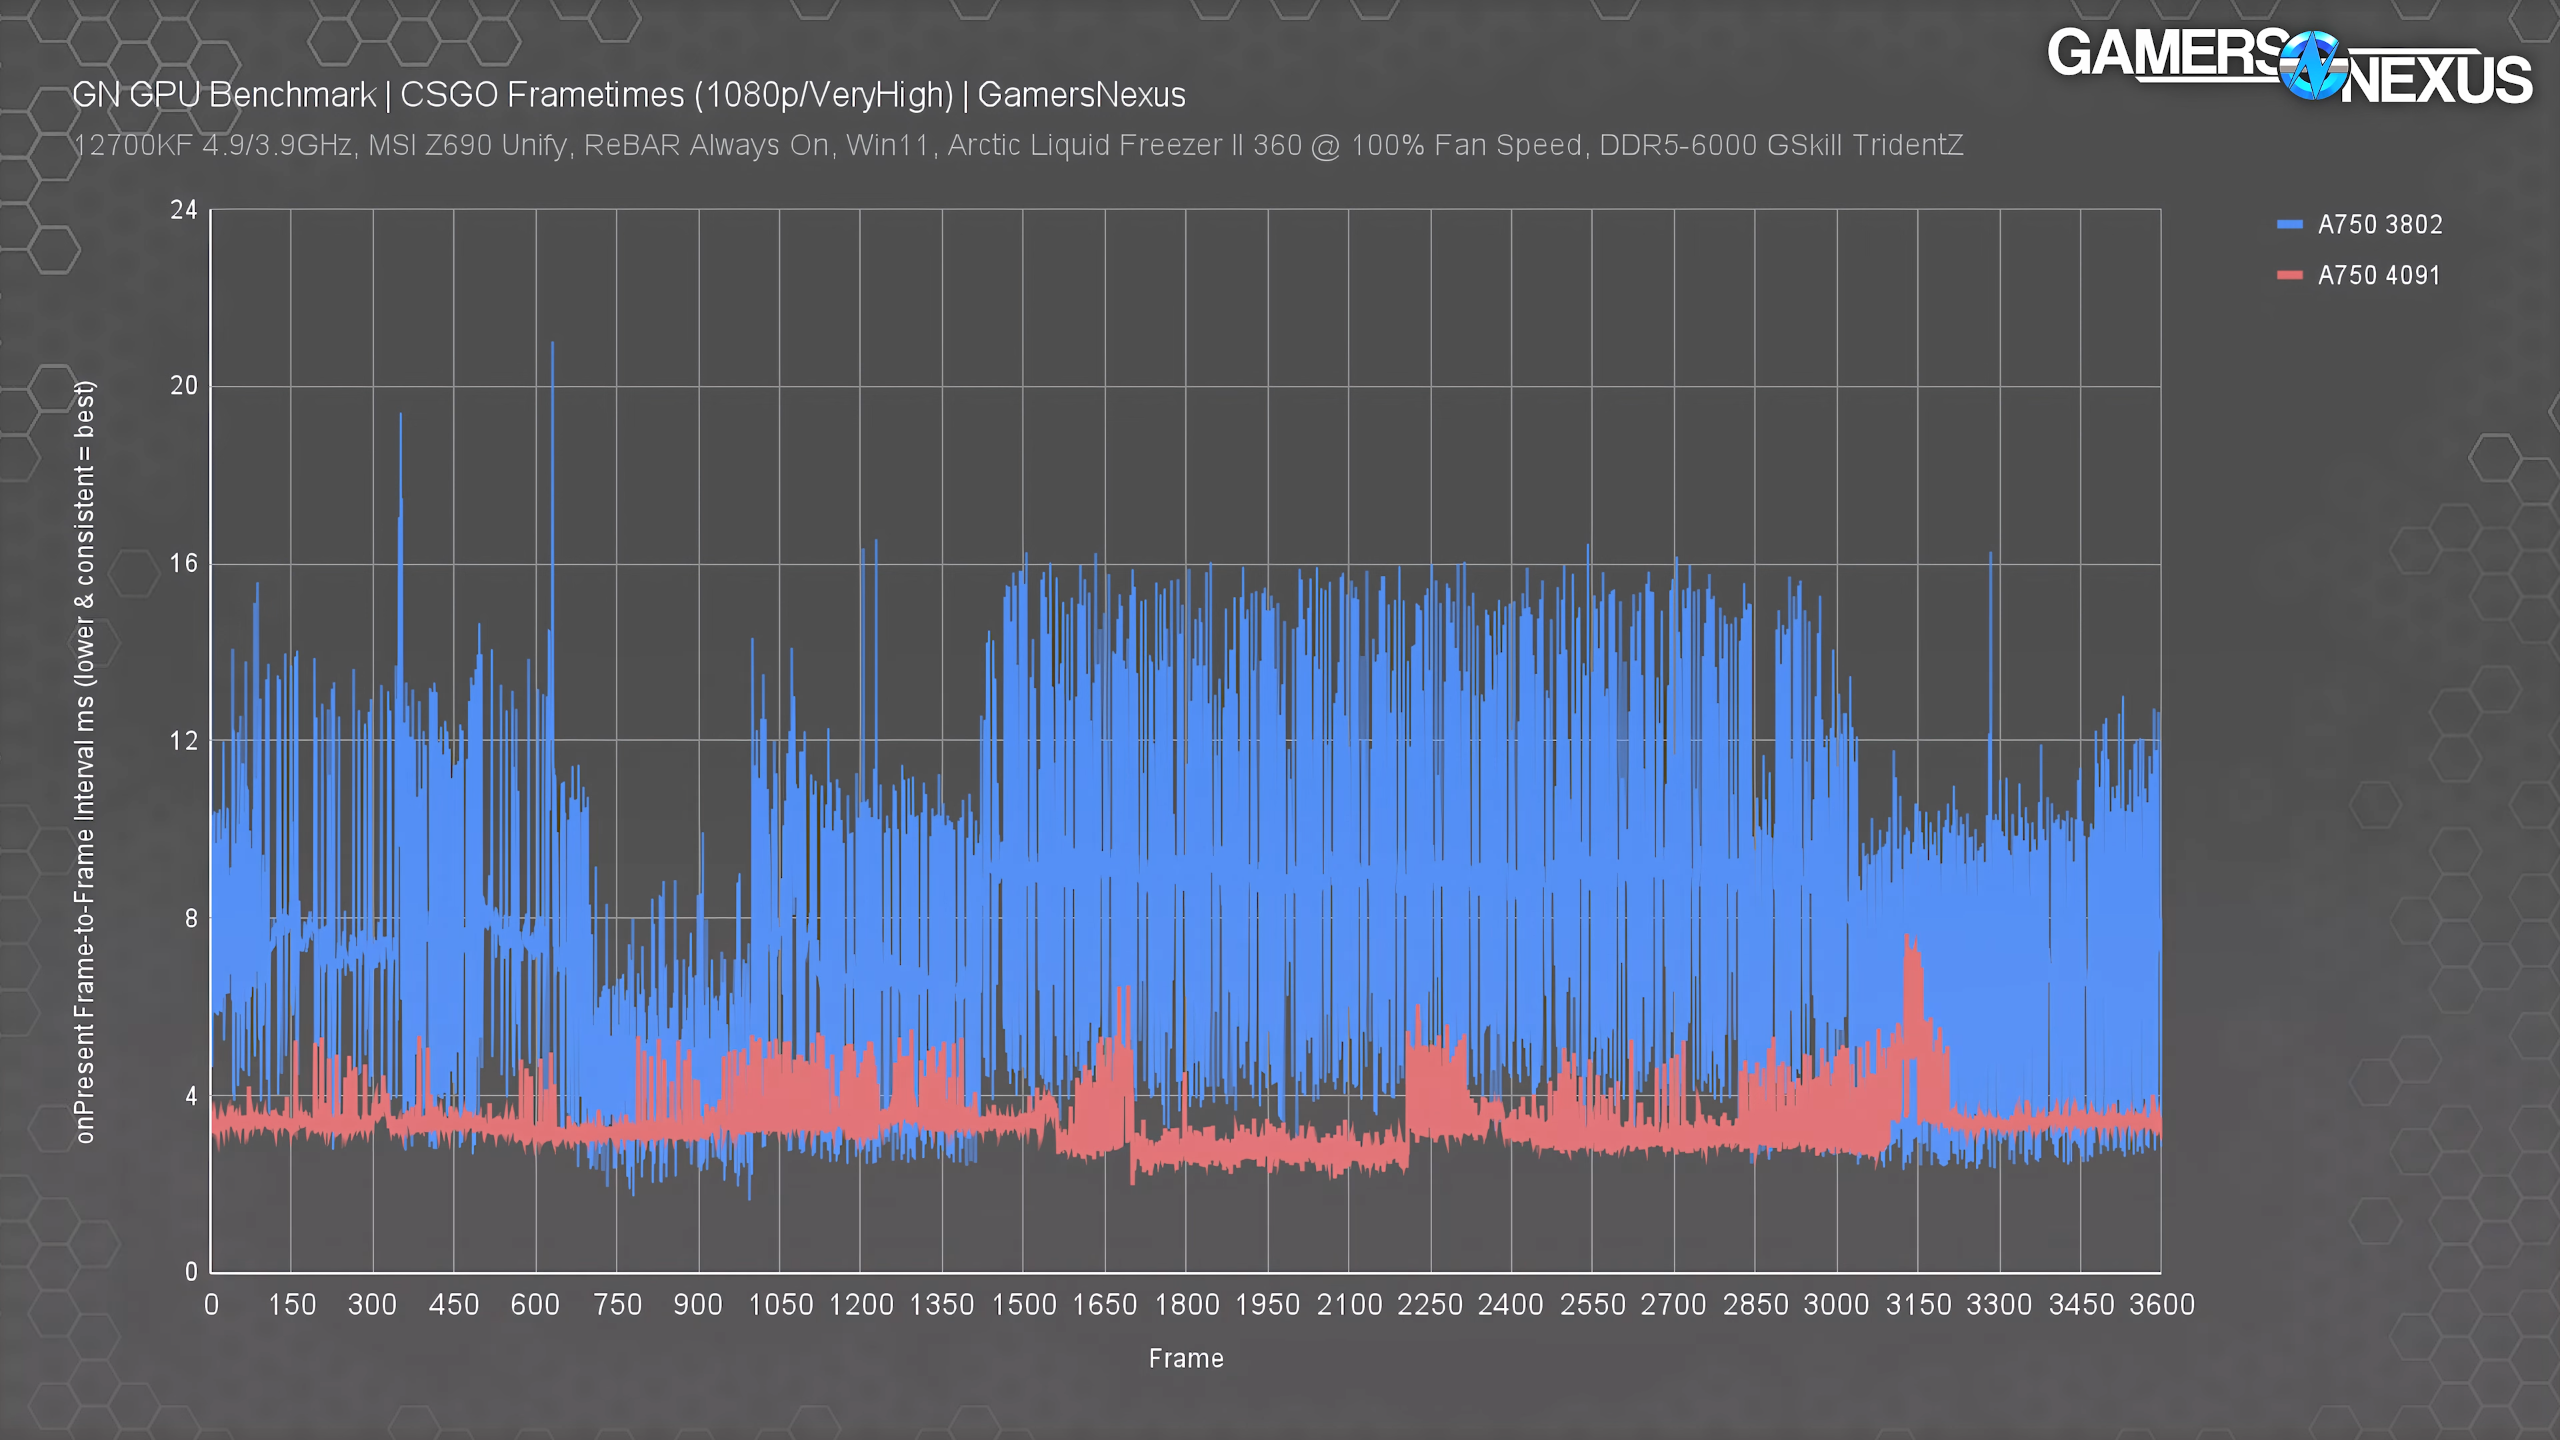Click the x-axis tick label 2400

click(x=1511, y=1304)
